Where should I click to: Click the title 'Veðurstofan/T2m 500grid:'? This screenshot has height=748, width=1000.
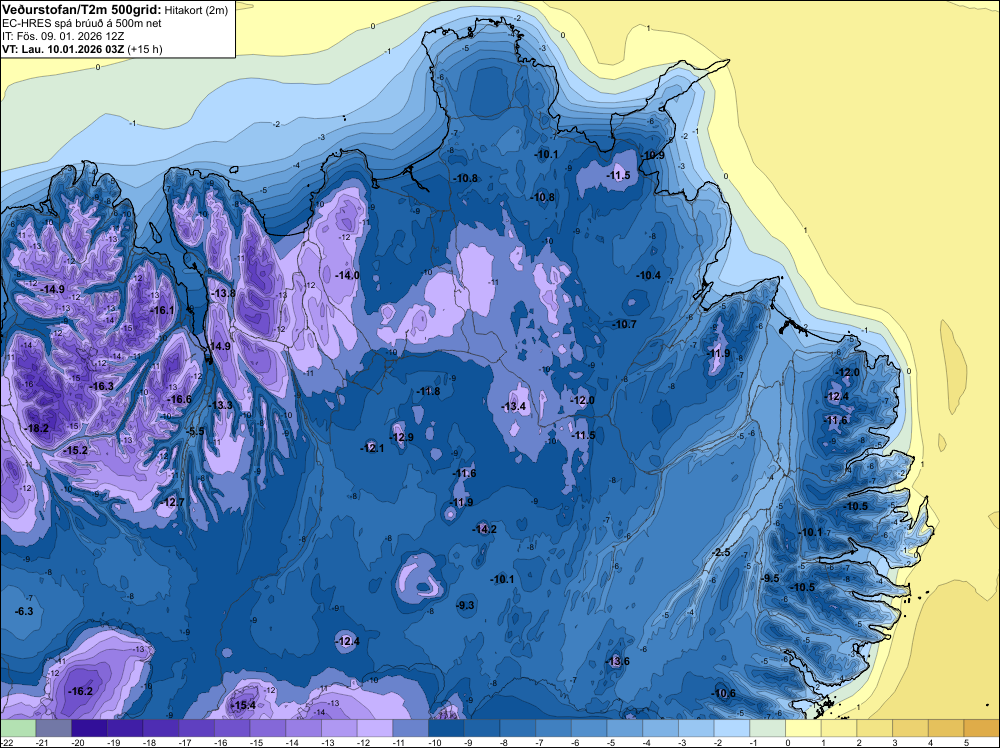tap(81, 10)
